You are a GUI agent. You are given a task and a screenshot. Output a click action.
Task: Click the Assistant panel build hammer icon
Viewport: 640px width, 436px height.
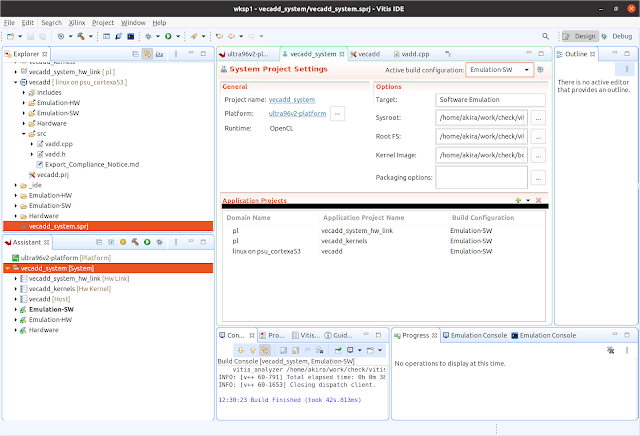point(135,242)
